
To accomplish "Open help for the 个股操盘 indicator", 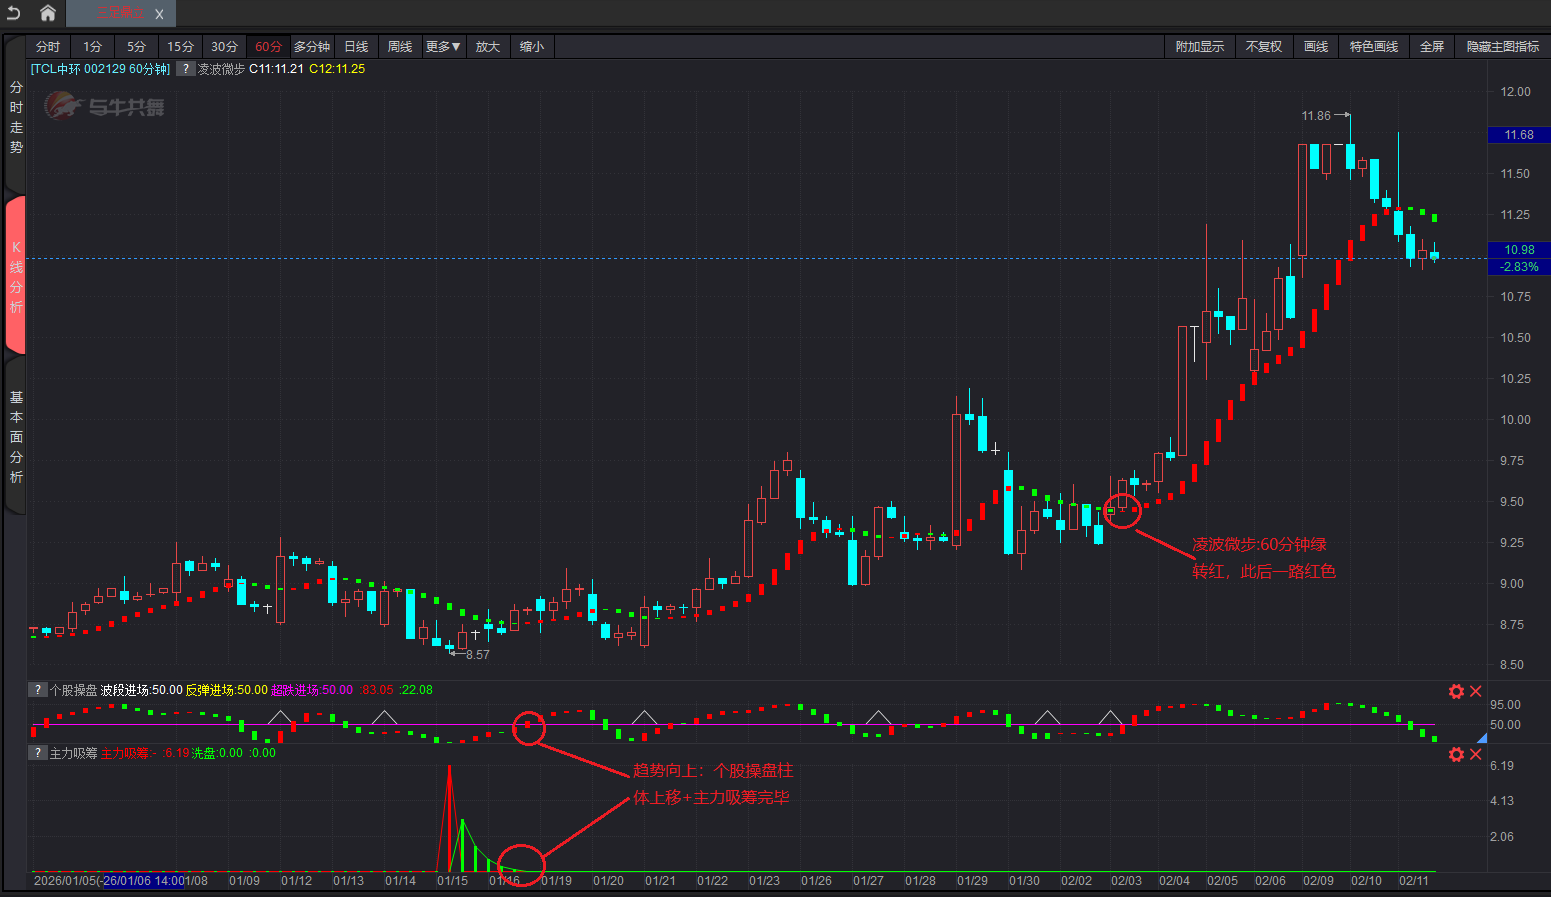I will (37, 690).
